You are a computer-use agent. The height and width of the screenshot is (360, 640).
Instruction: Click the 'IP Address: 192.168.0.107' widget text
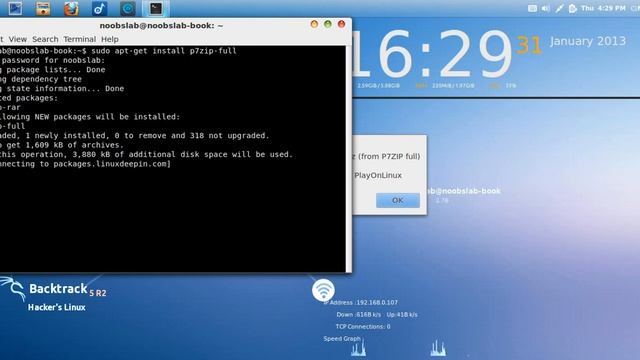pyautogui.click(x=360, y=302)
